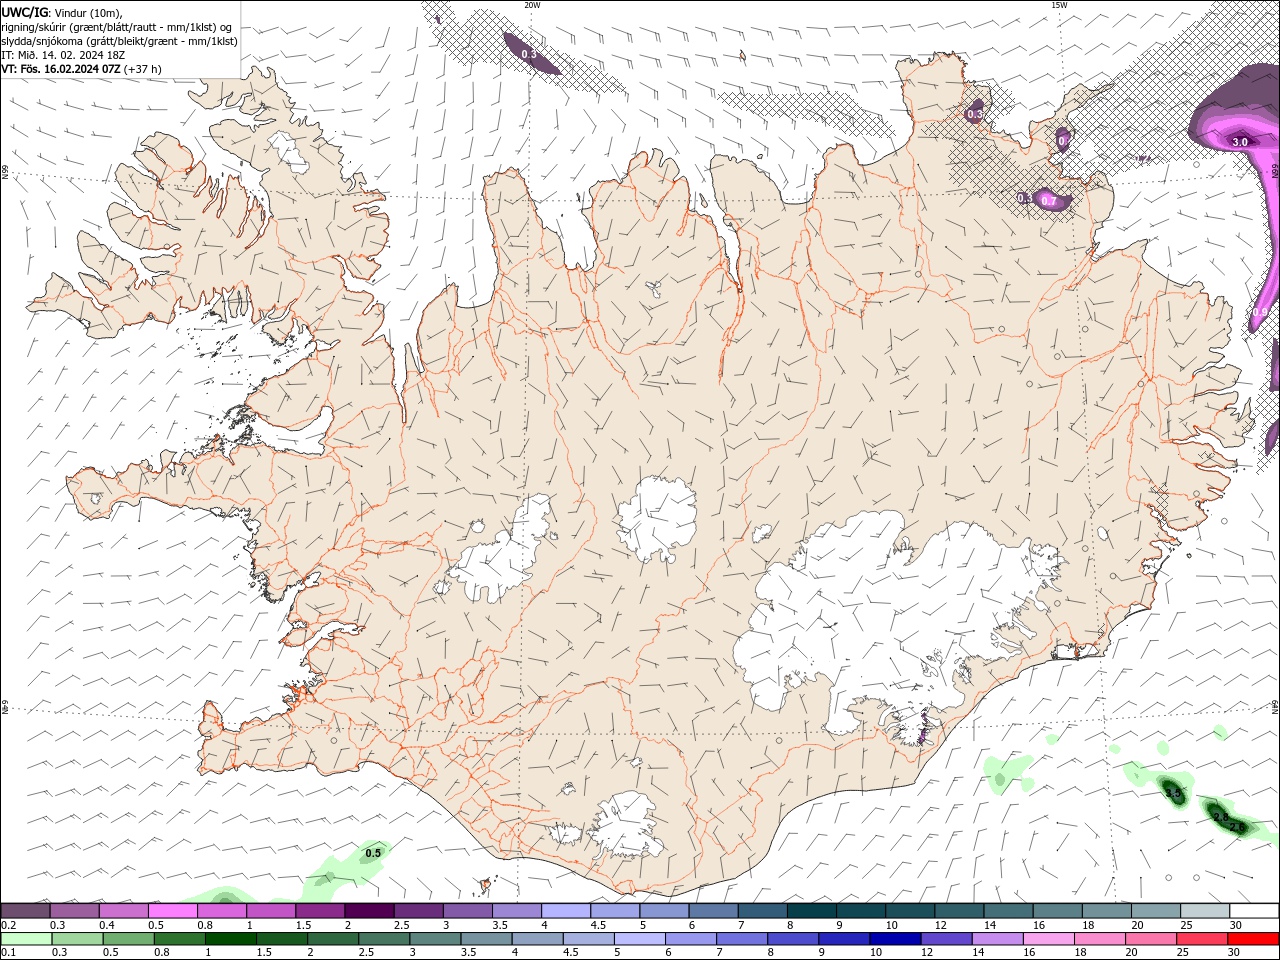The height and width of the screenshot is (960, 1280).
Task: Click the 2.8 rain value label
Action: click(1220, 817)
